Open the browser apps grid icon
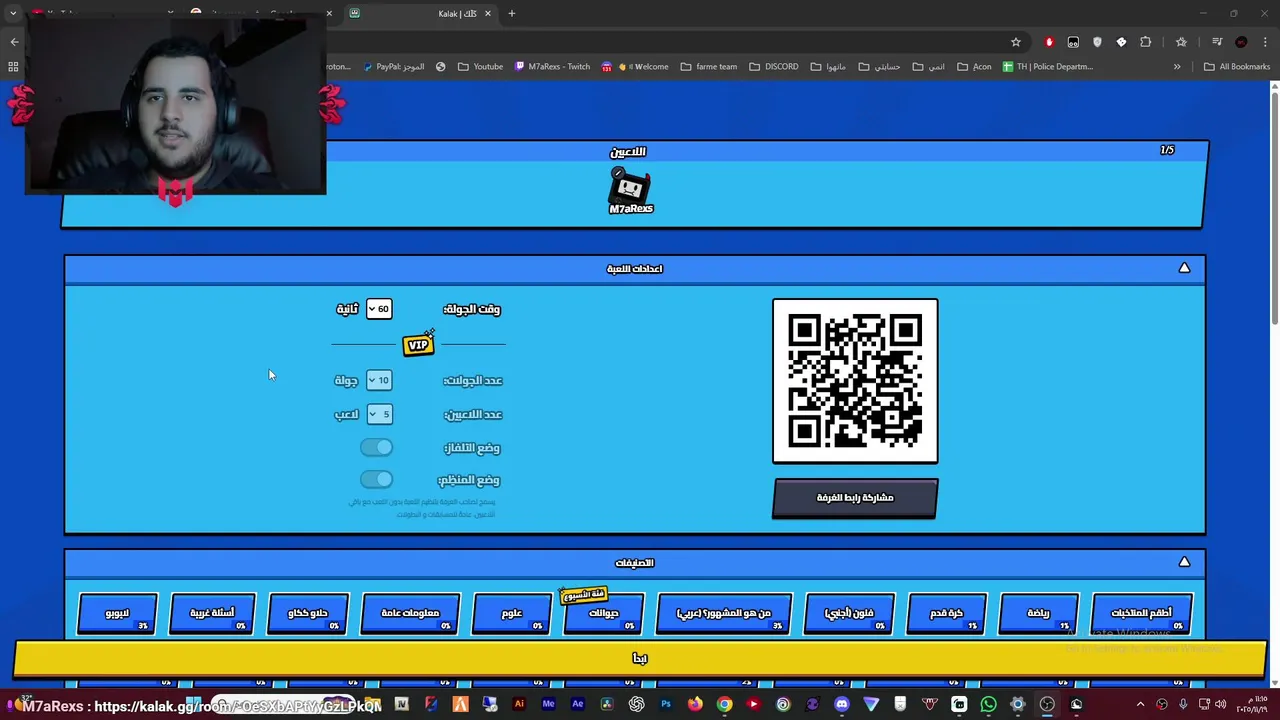This screenshot has width=1280, height=720. [13, 67]
